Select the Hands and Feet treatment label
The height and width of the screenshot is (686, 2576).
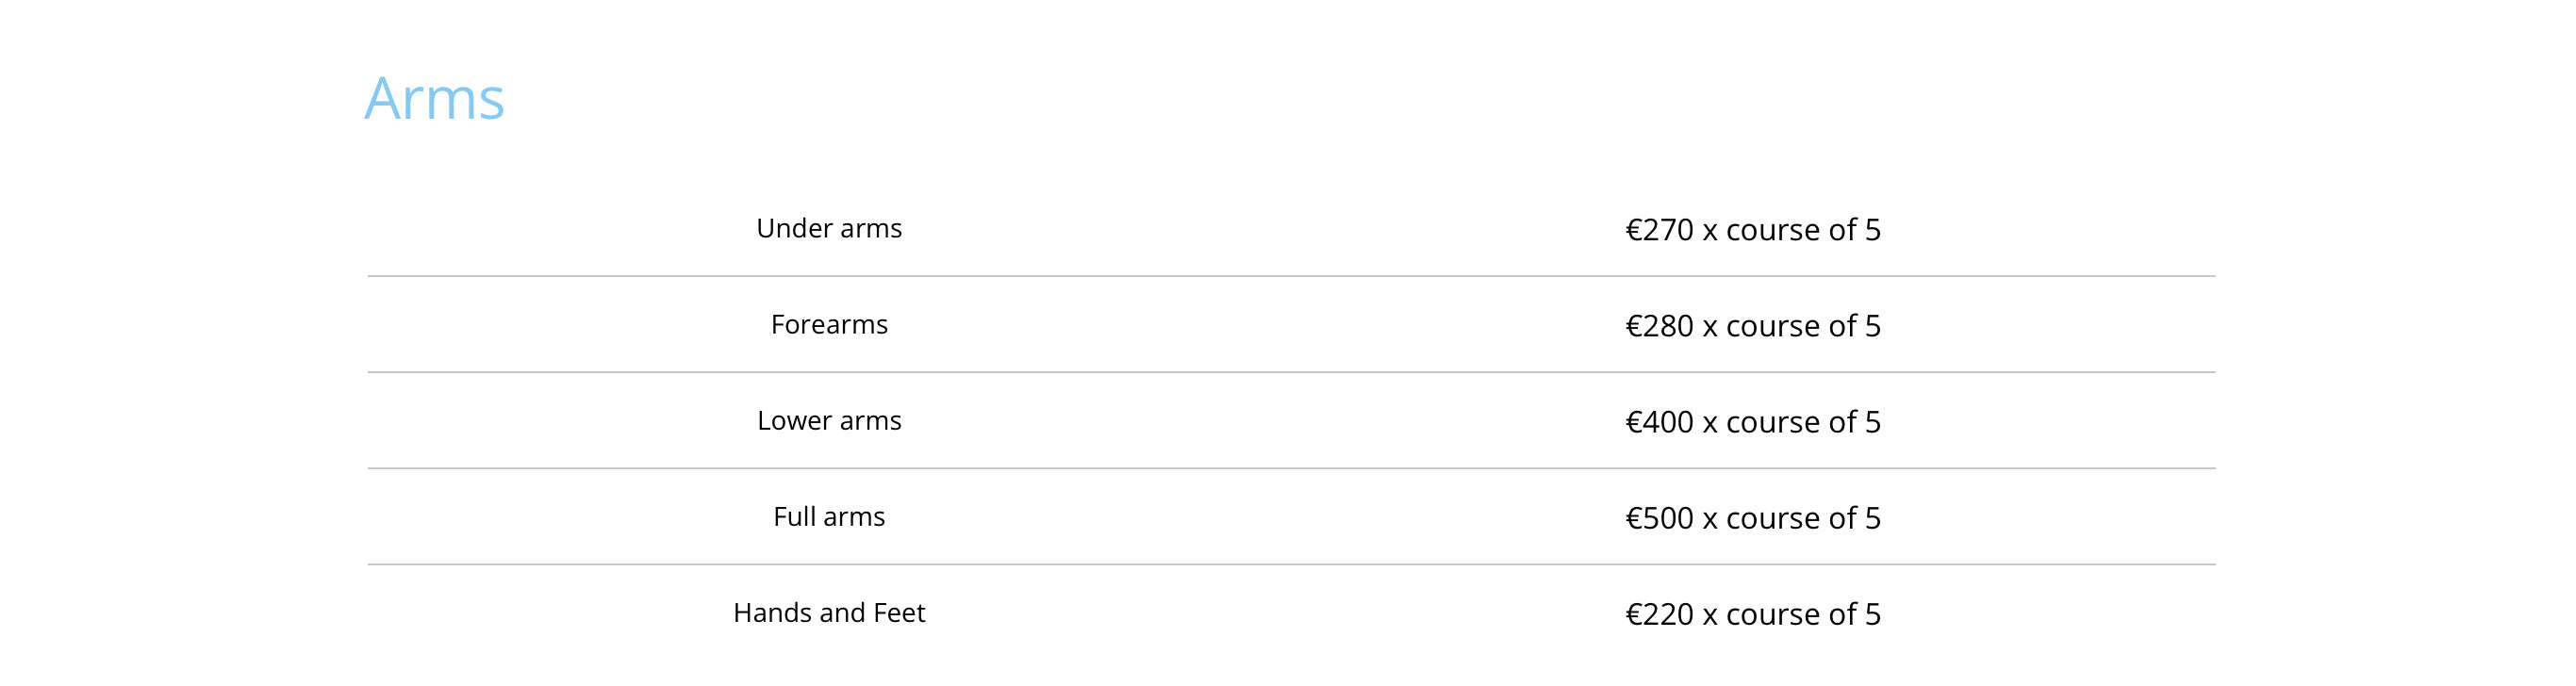[x=829, y=612]
